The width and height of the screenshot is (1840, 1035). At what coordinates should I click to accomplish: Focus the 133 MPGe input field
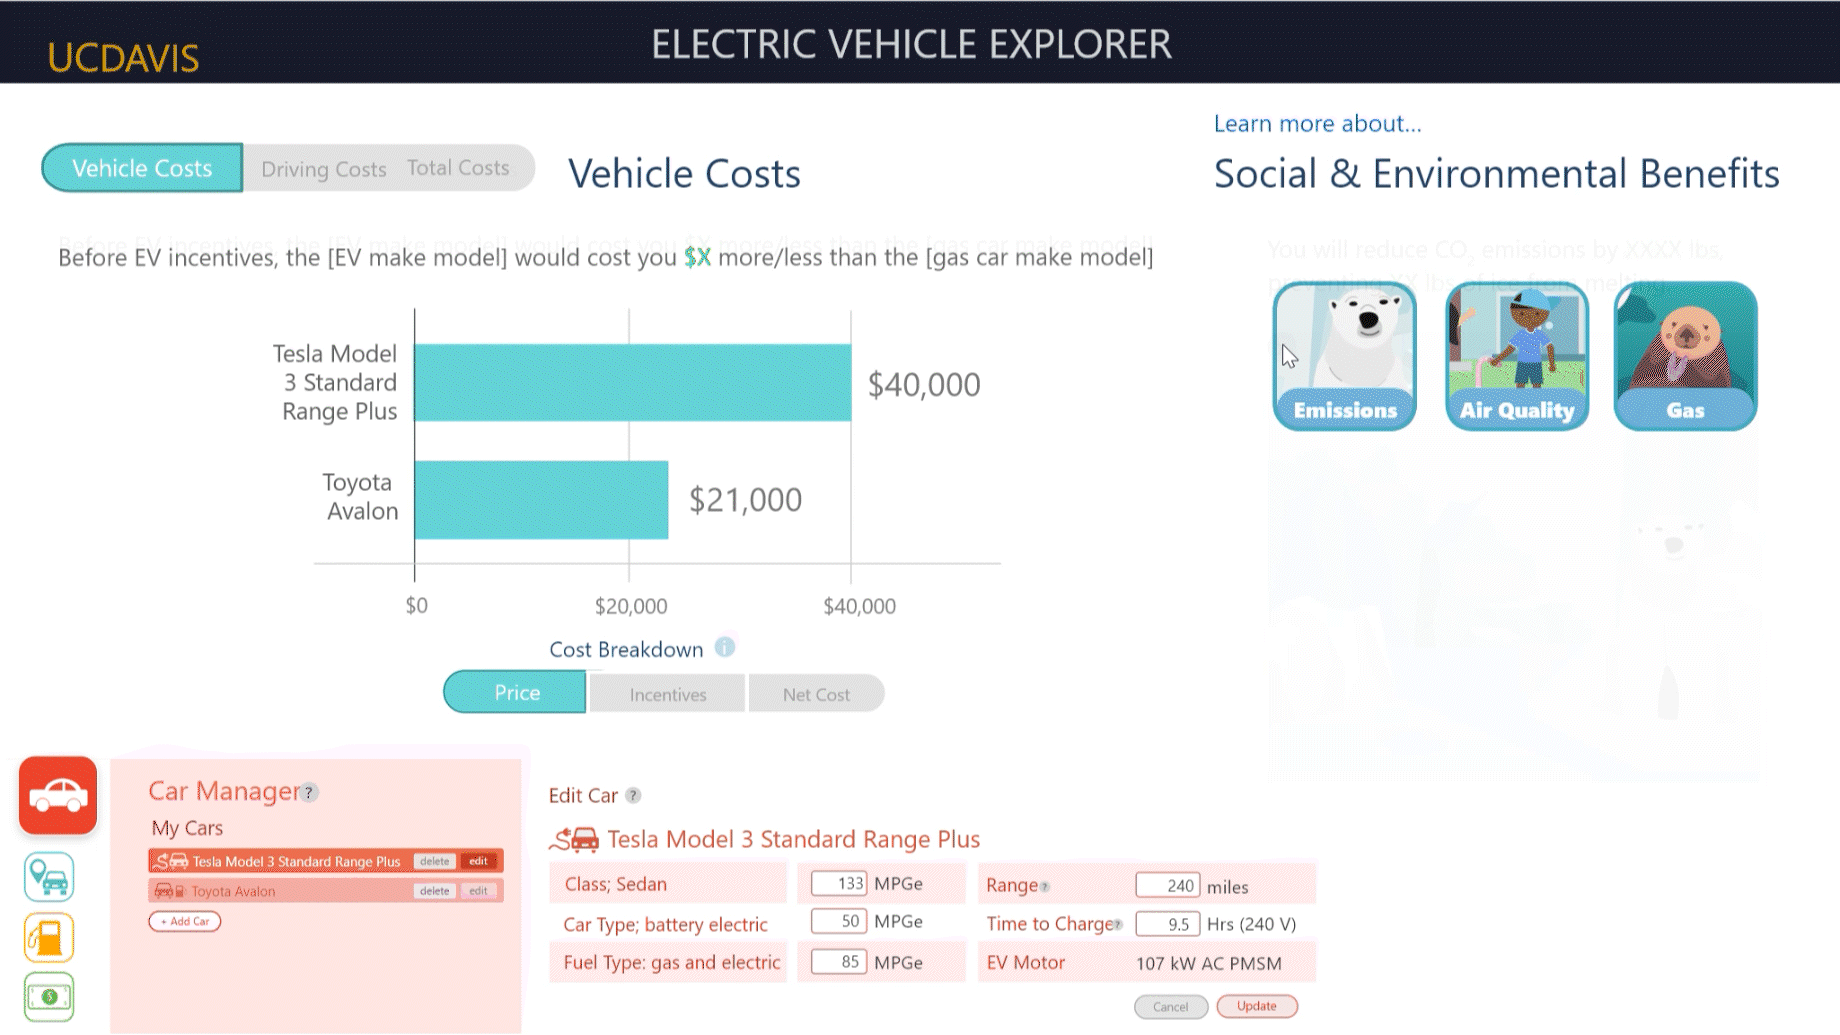click(x=839, y=884)
